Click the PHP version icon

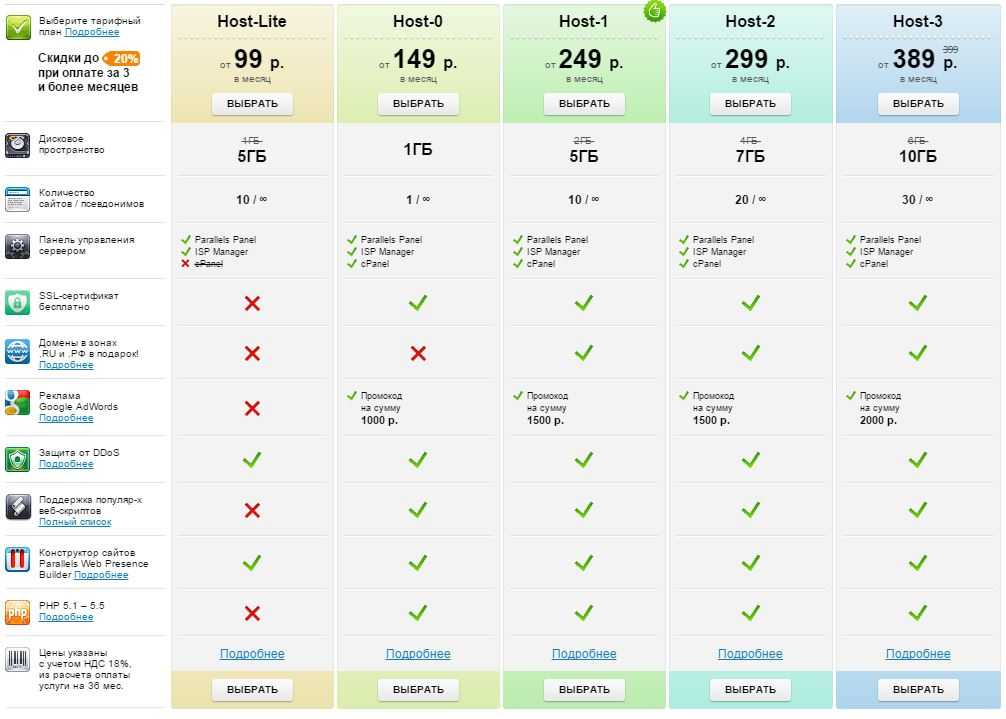[18, 611]
